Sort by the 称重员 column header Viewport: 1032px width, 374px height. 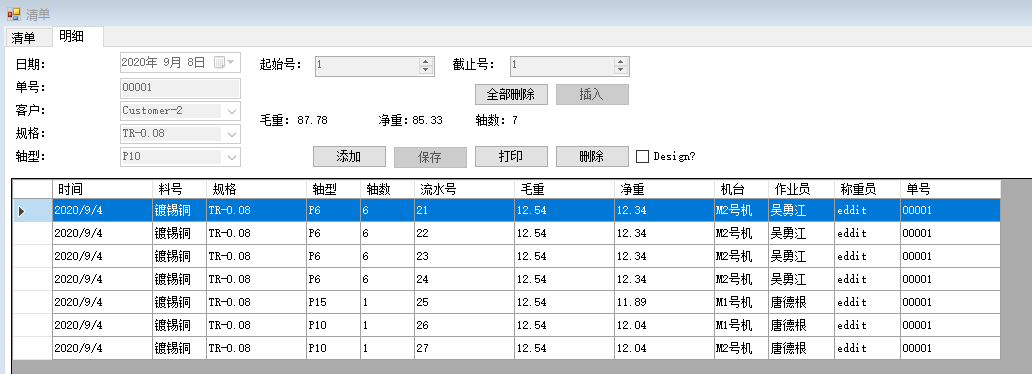[x=867, y=189]
